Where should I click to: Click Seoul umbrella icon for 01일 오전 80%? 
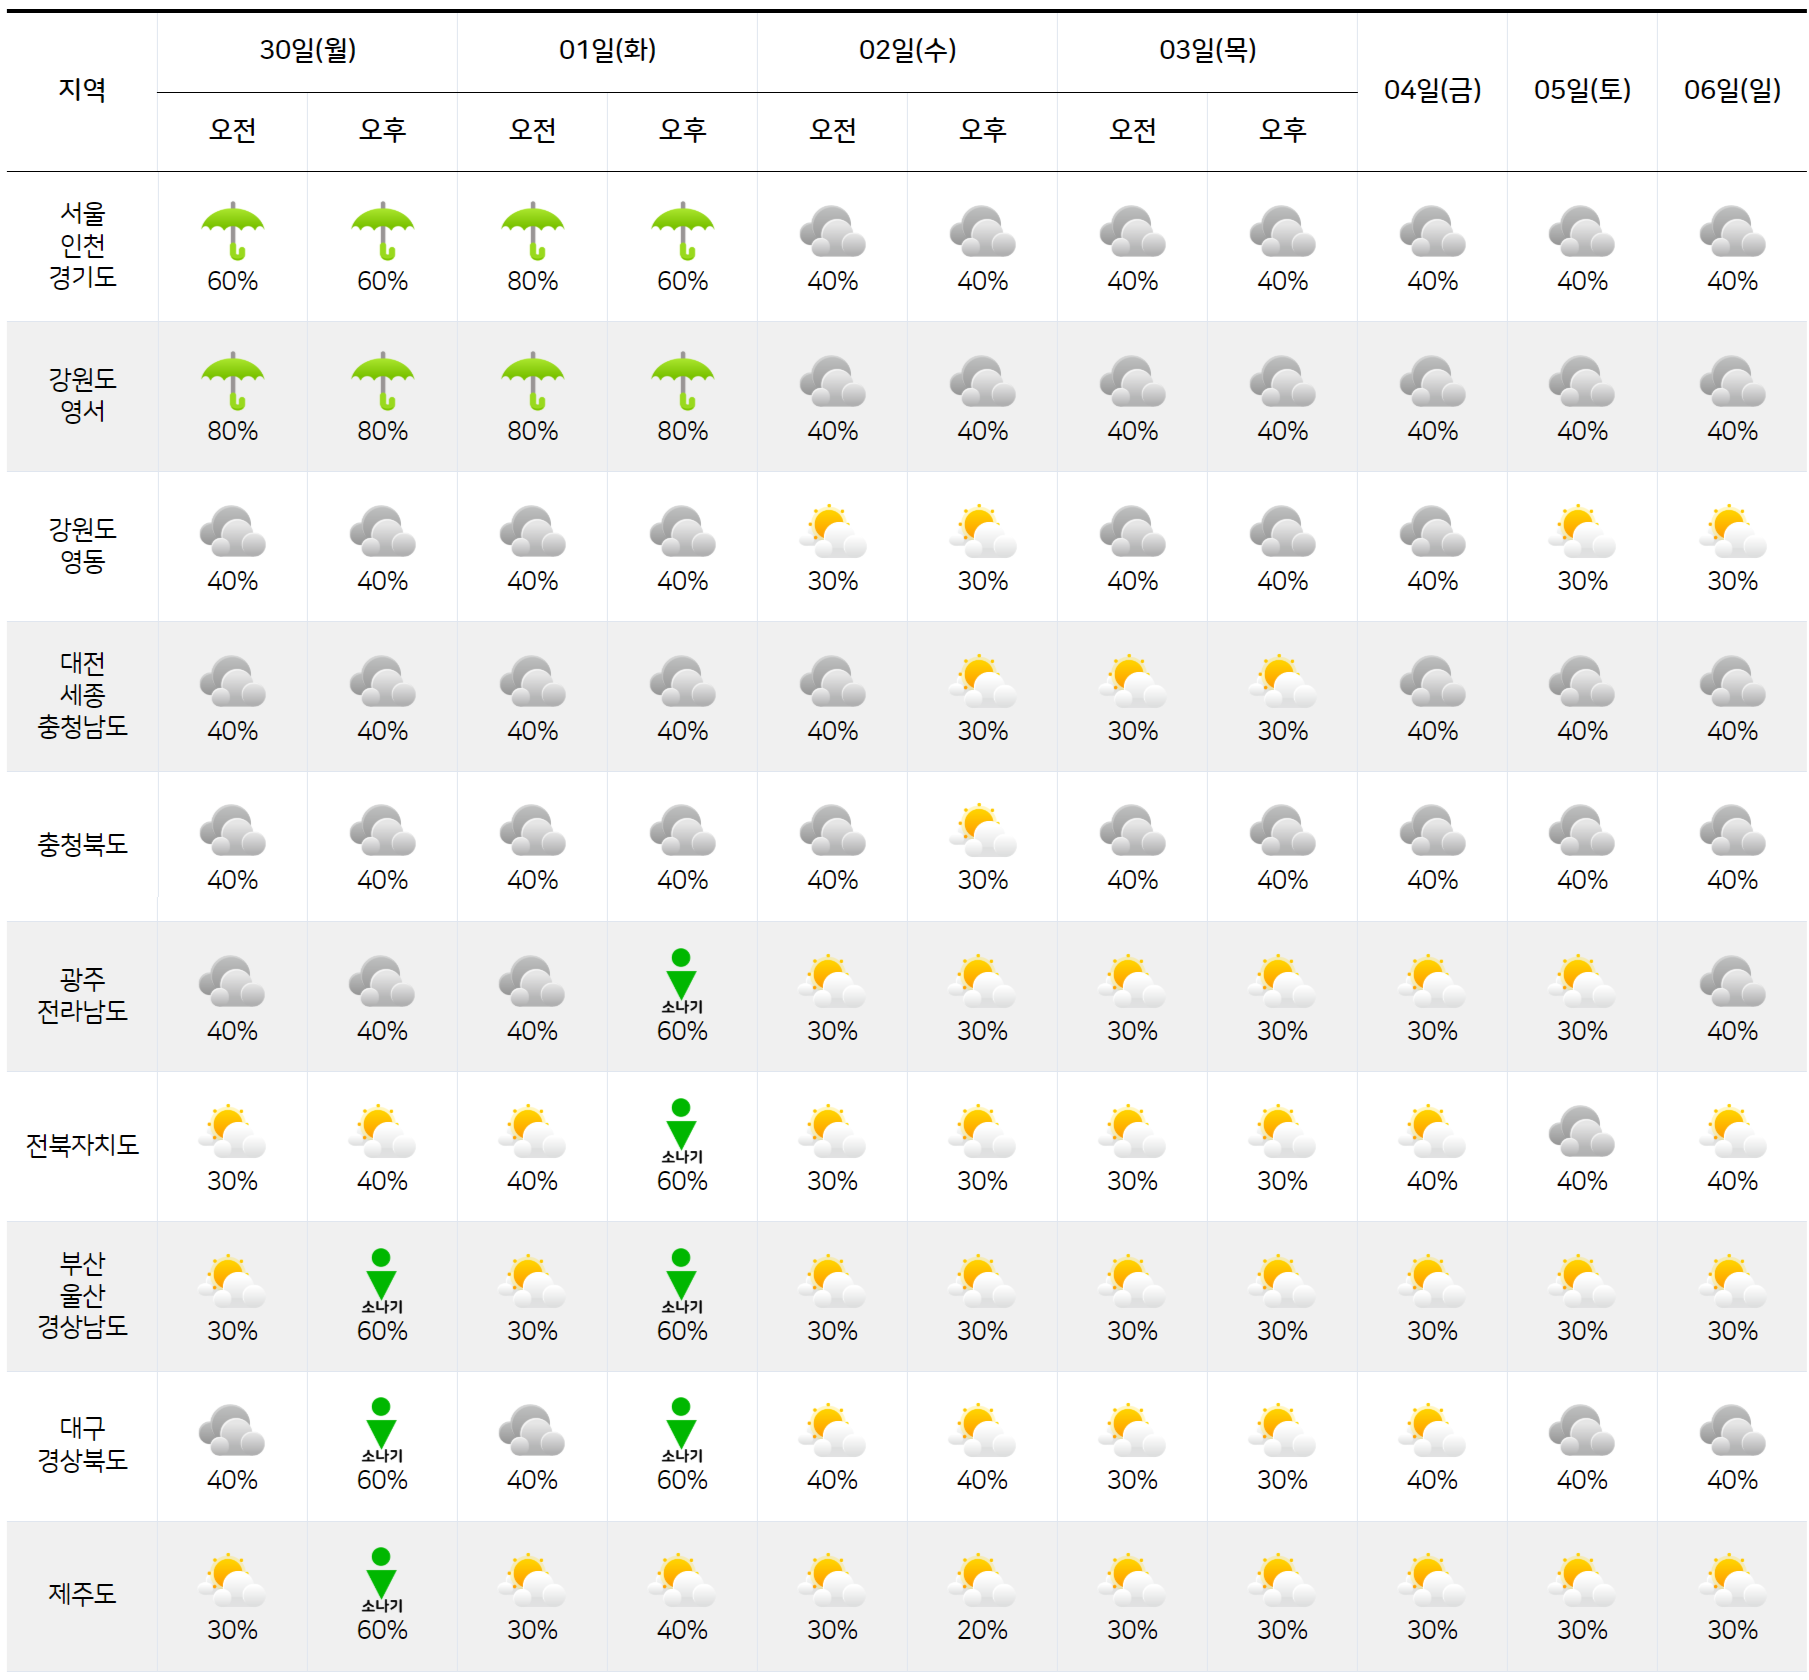coord(532,232)
